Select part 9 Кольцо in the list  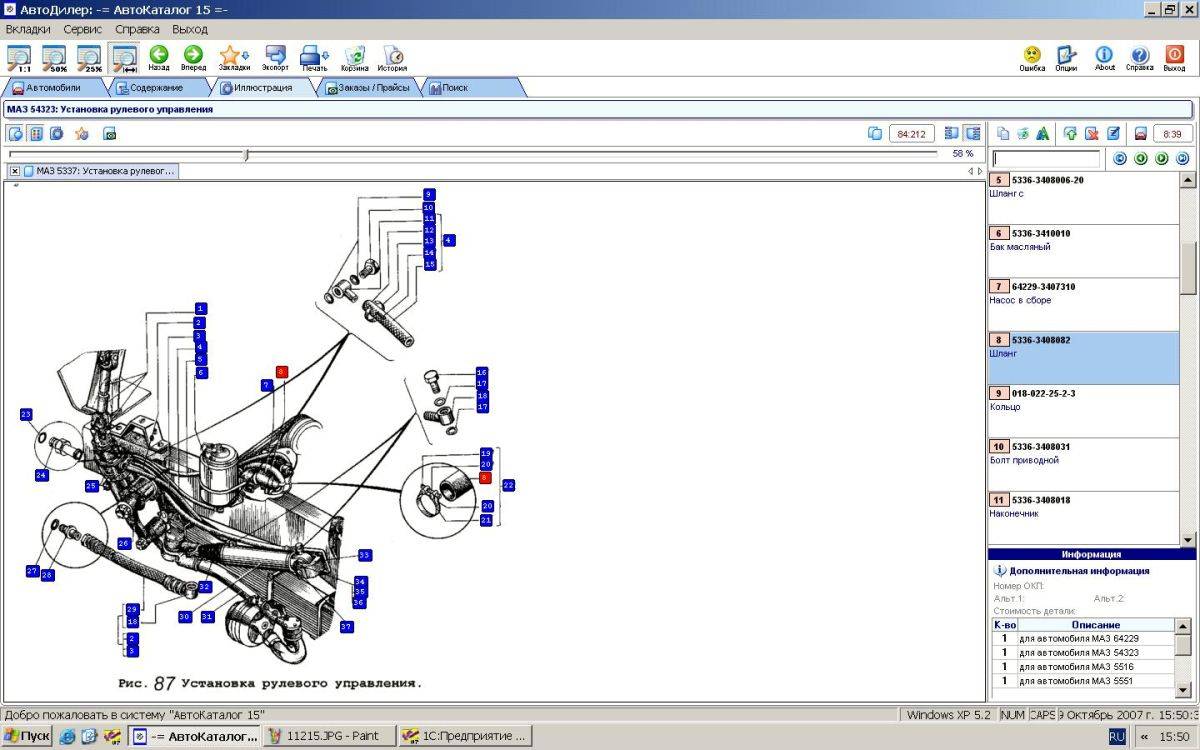pyautogui.click(x=1084, y=411)
